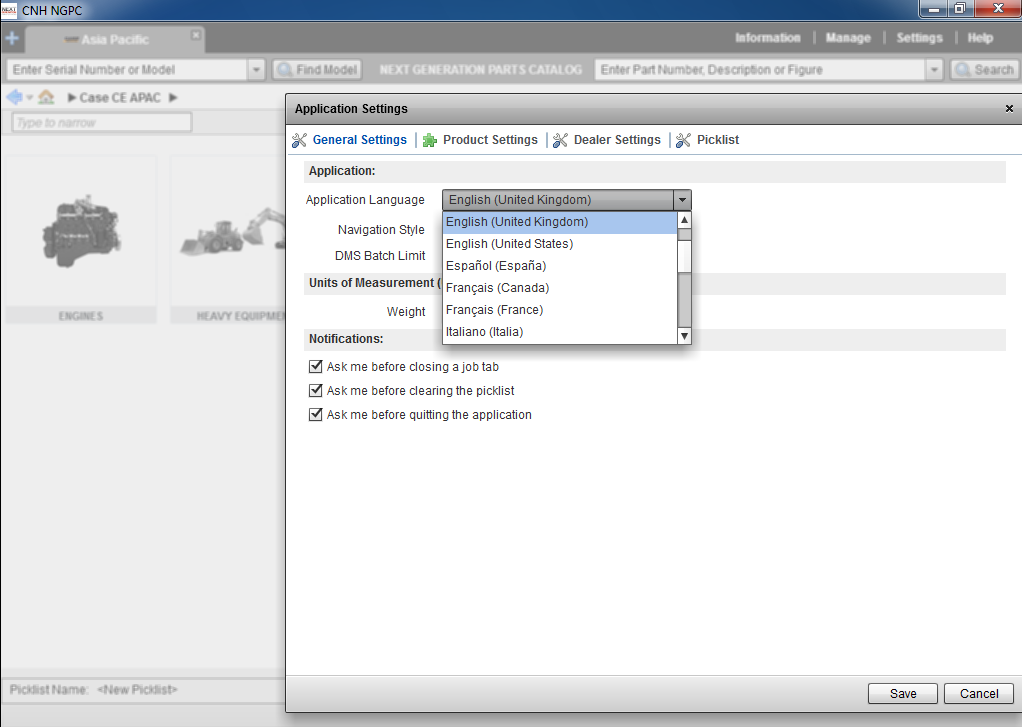The image size is (1022, 727).
Task: Save the application settings
Action: tap(903, 693)
